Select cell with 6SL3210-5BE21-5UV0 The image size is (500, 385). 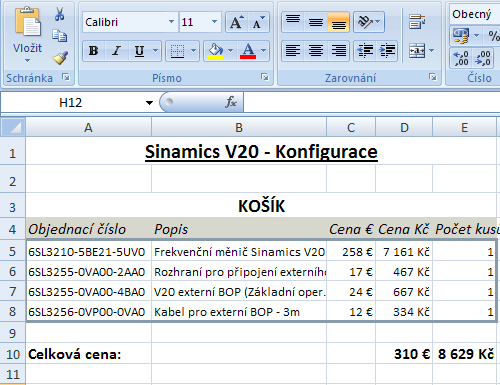[x=88, y=252]
